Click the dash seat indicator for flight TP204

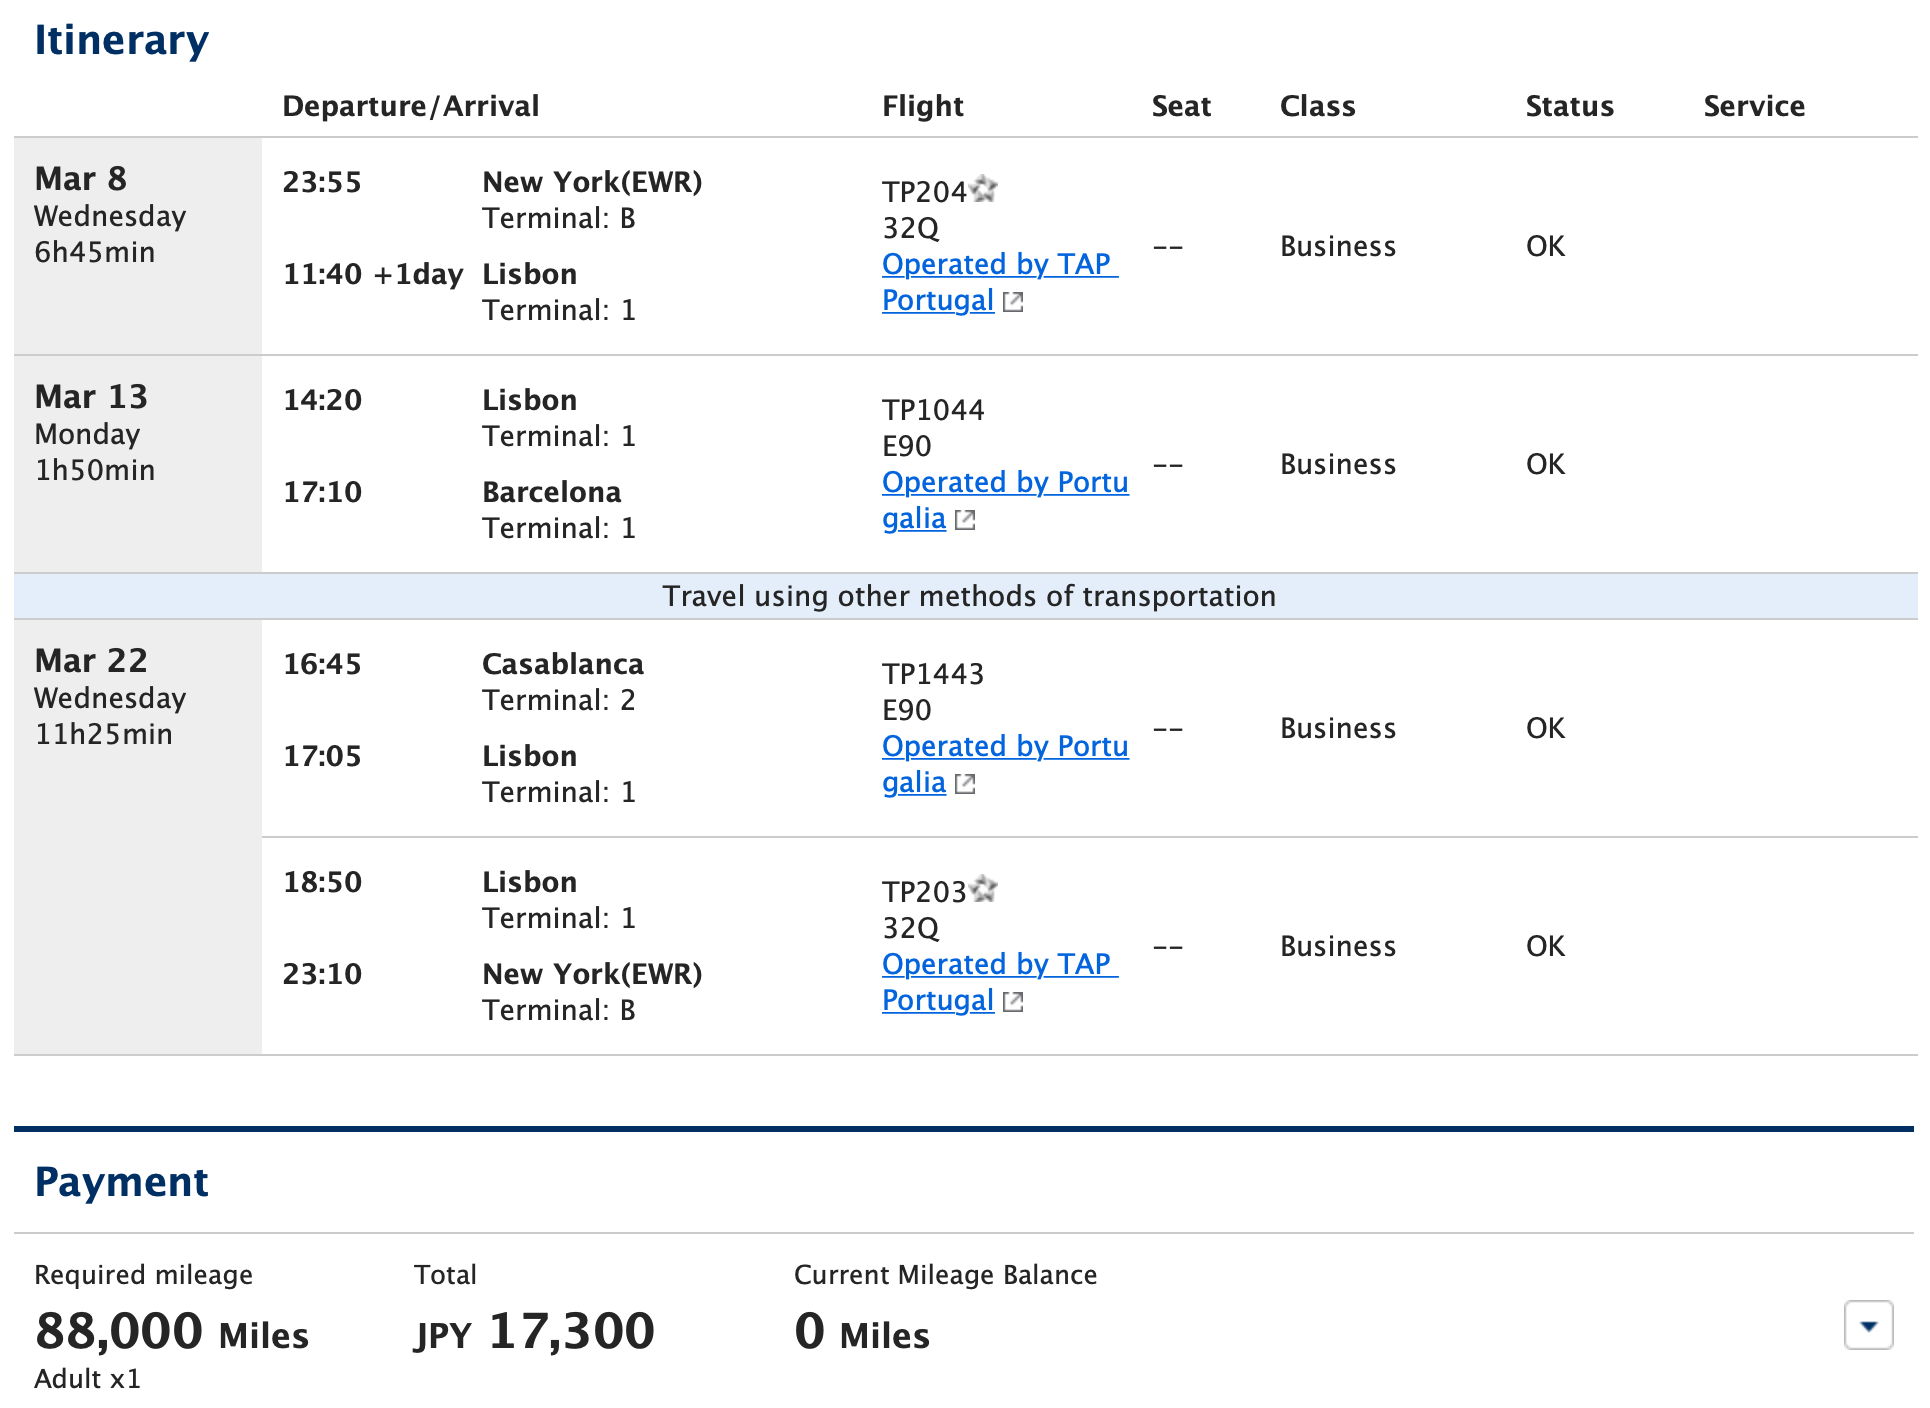(x=1167, y=246)
